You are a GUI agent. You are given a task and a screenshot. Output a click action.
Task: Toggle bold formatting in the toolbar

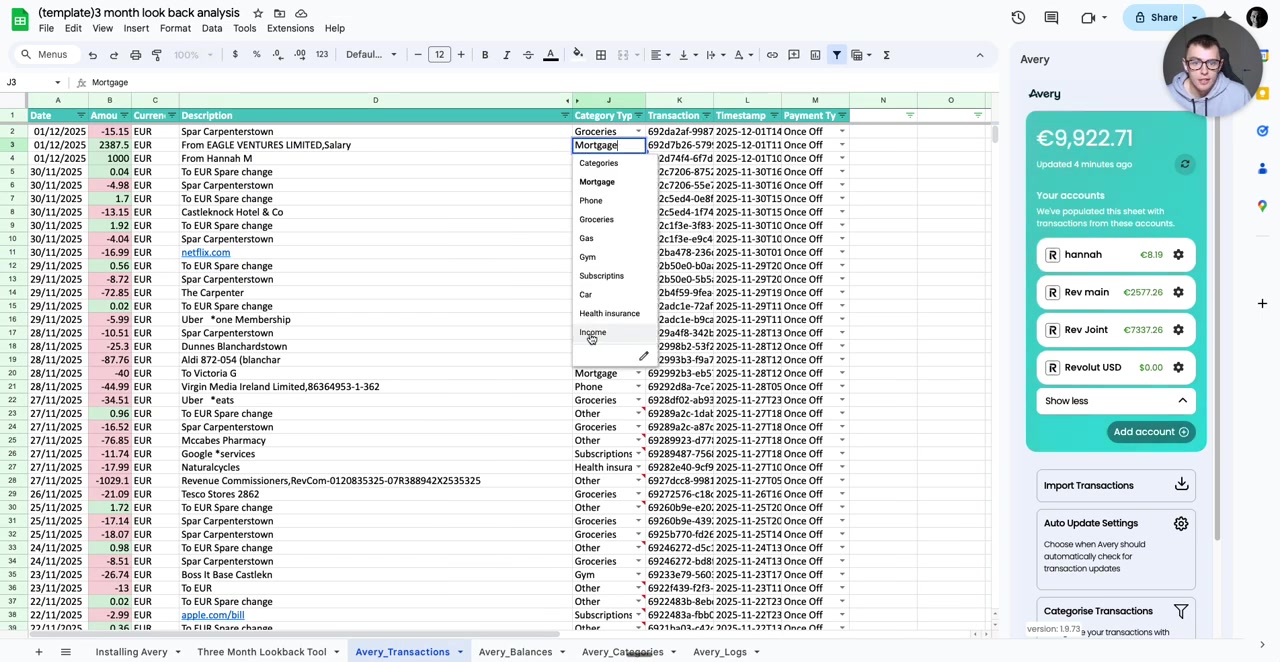(484, 54)
